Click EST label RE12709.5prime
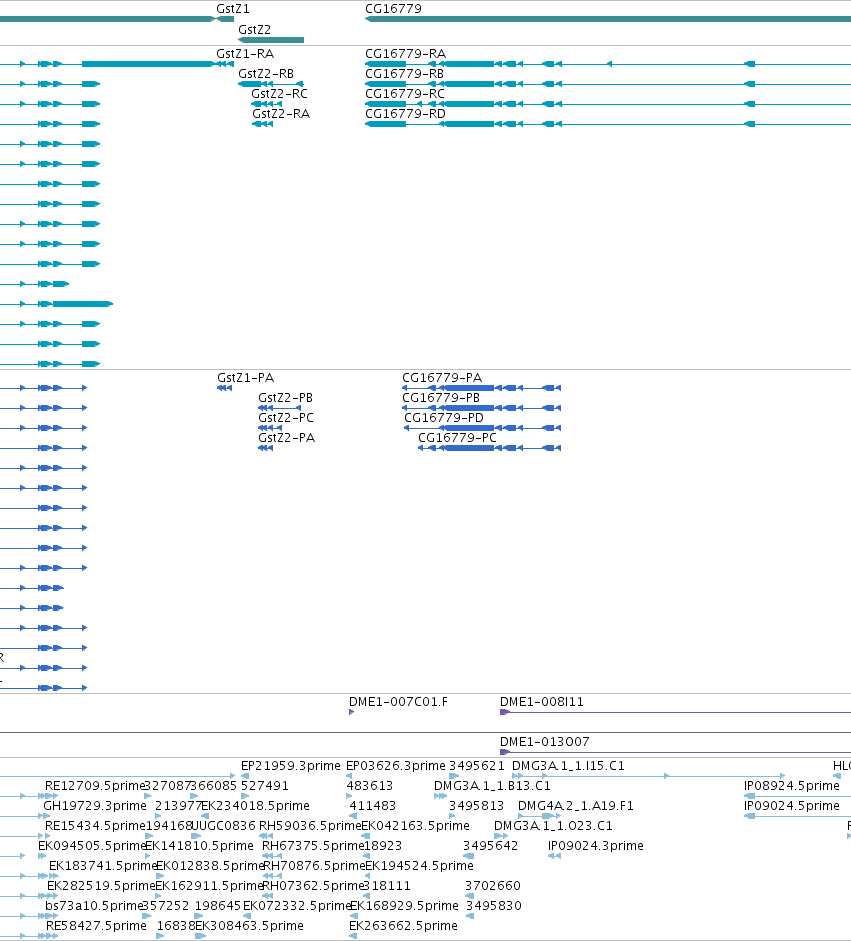The width and height of the screenshot is (851, 941). (95, 786)
